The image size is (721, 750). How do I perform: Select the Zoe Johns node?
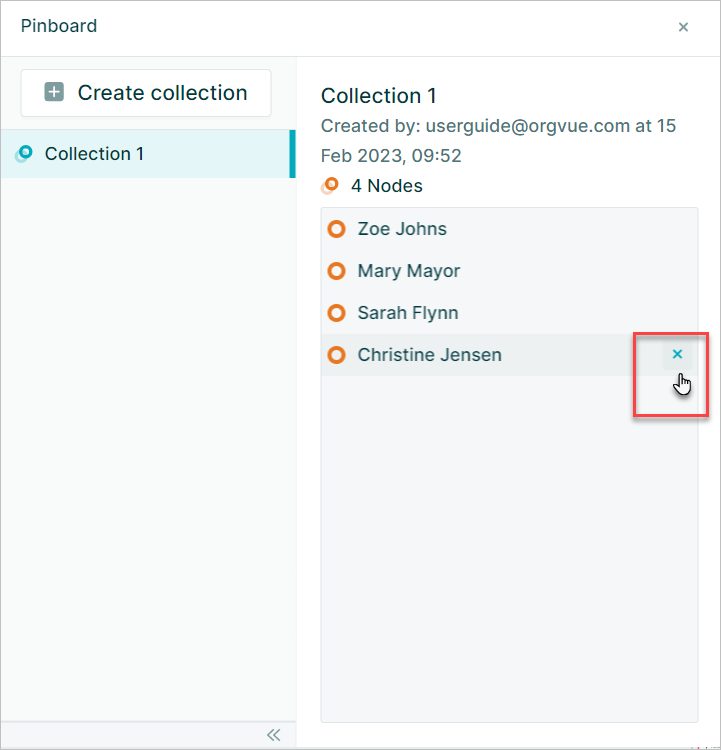point(510,229)
